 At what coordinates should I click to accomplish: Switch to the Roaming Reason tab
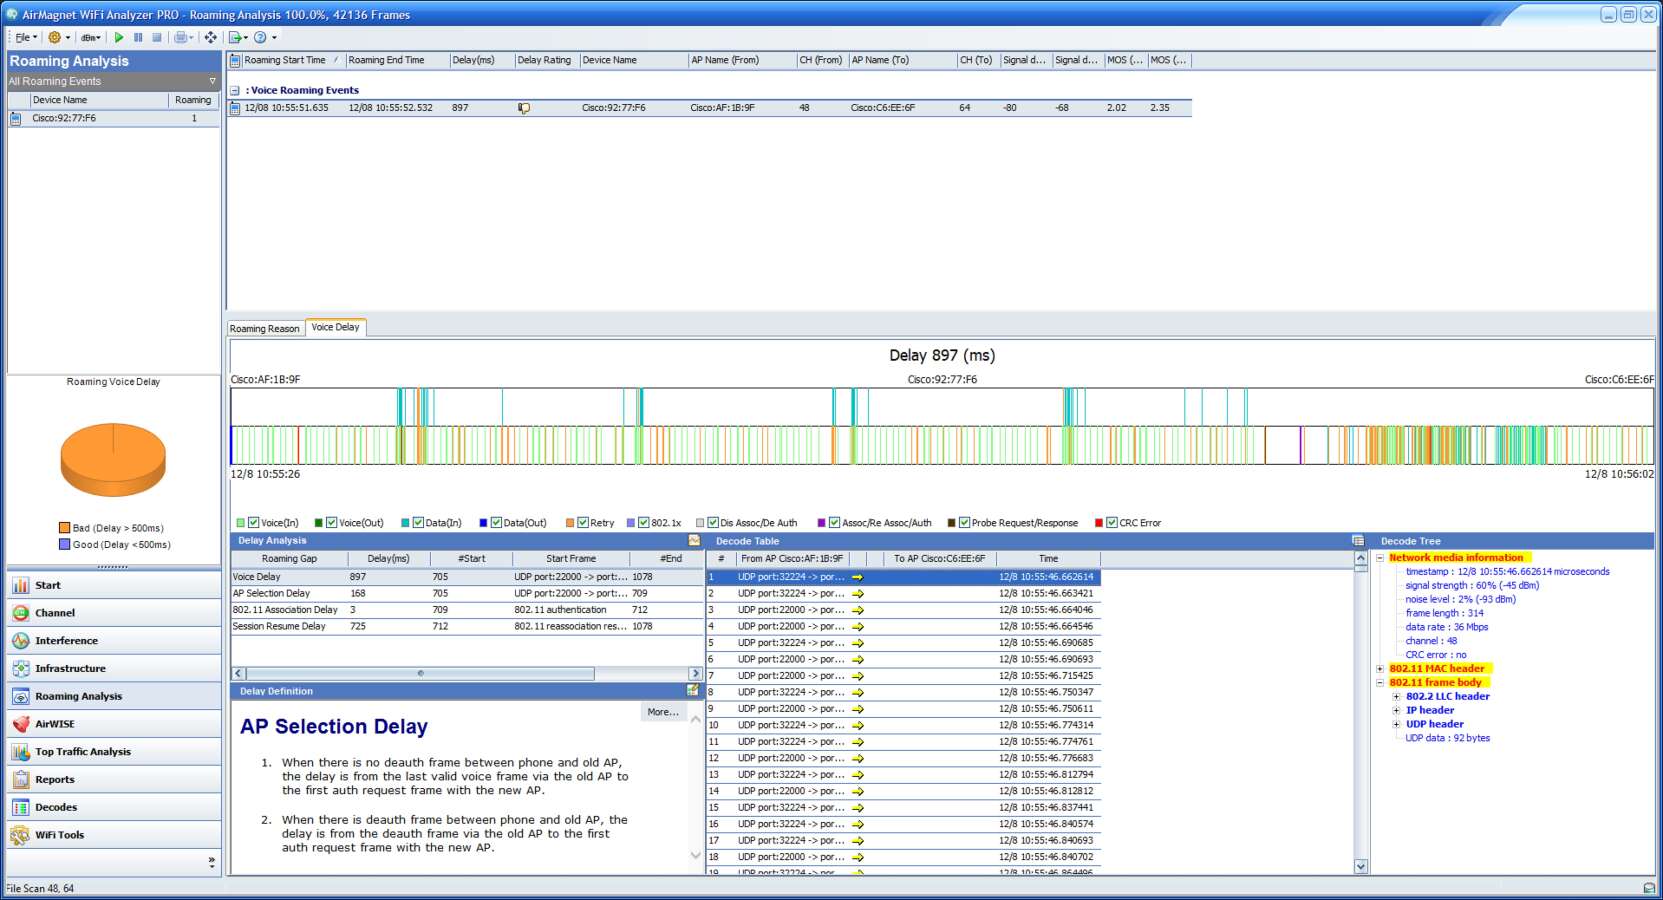tap(265, 328)
